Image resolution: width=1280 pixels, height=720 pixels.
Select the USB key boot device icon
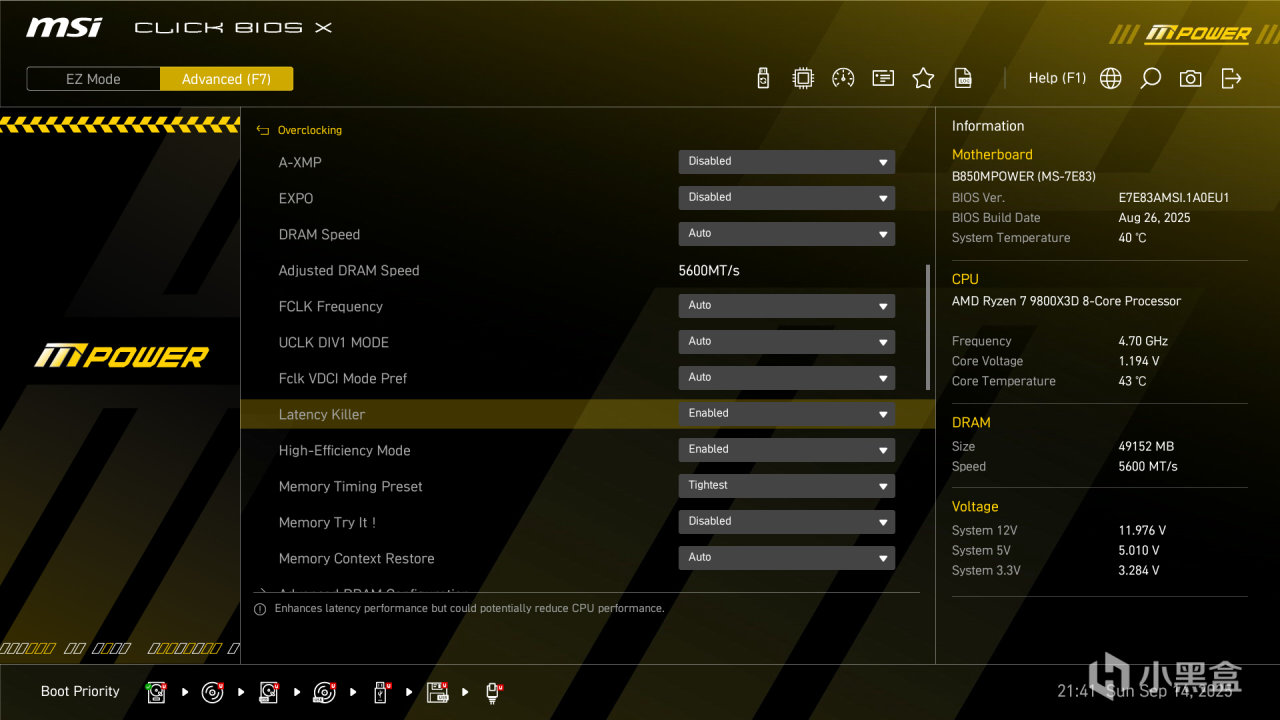click(381, 692)
